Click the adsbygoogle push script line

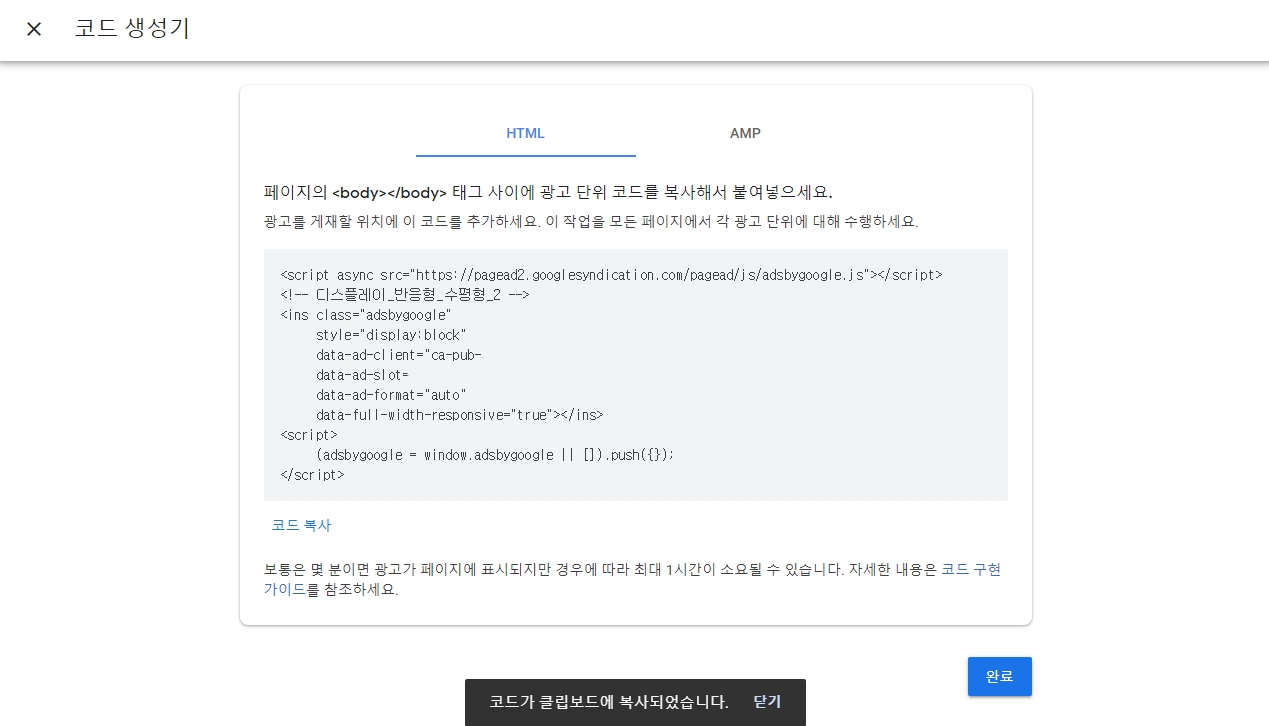point(495,455)
